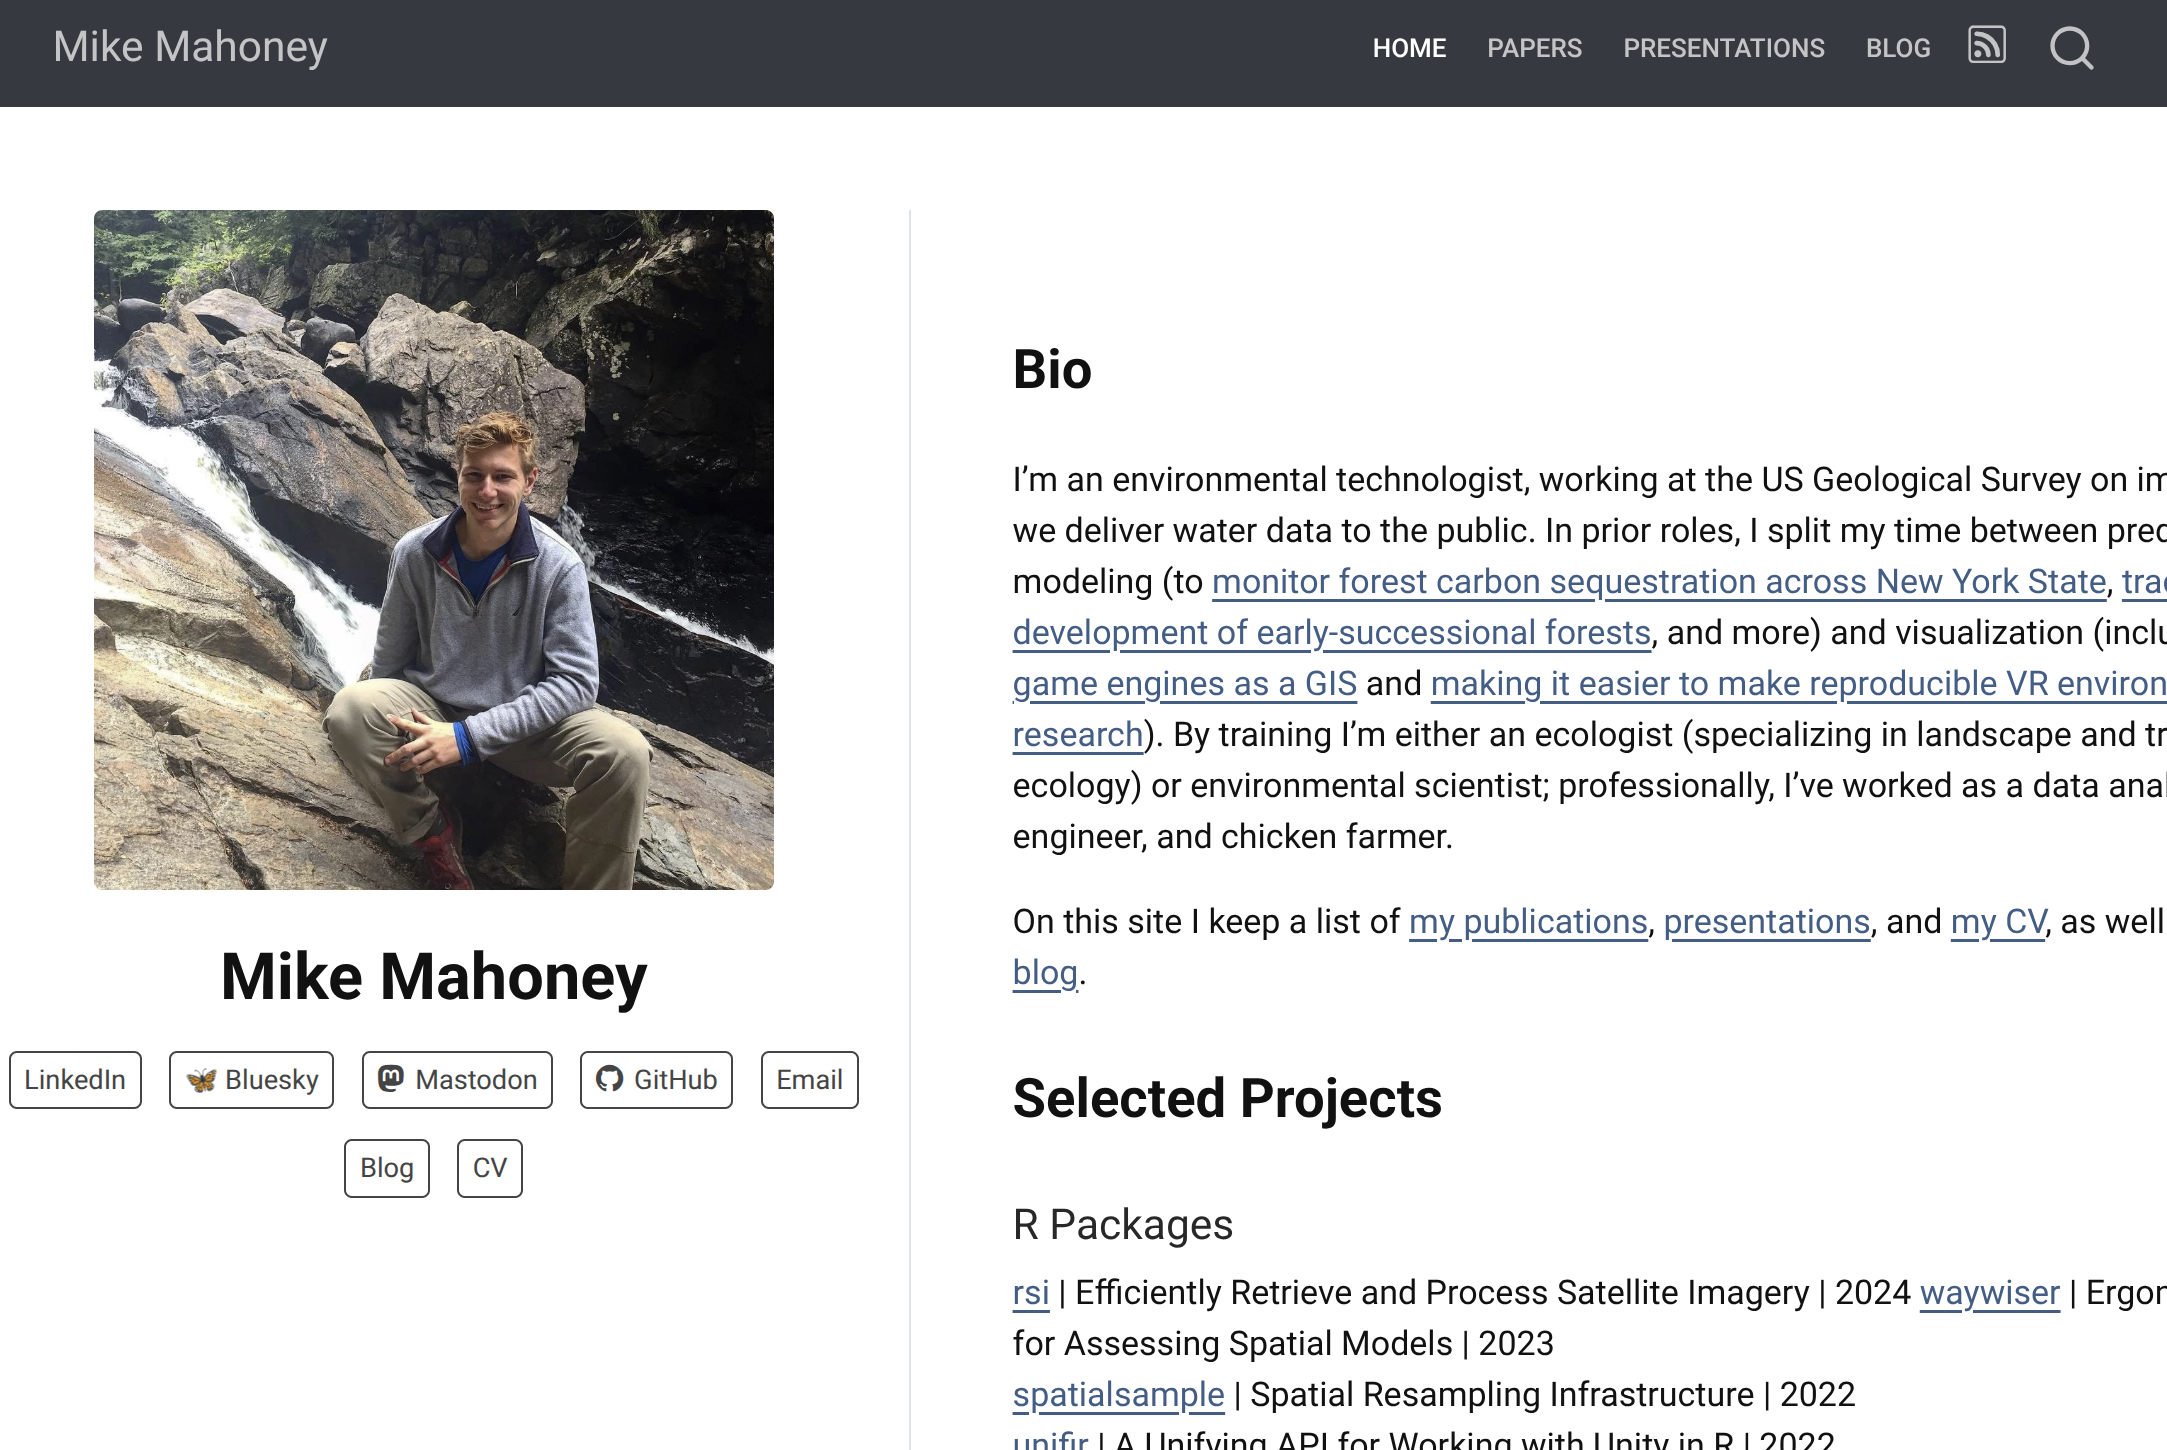The height and width of the screenshot is (1450, 2167).
Task: Open the GitHub profile button
Action: tap(656, 1080)
